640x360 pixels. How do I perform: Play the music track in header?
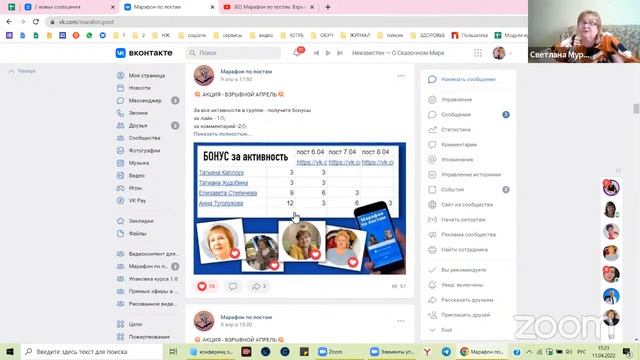(328, 53)
